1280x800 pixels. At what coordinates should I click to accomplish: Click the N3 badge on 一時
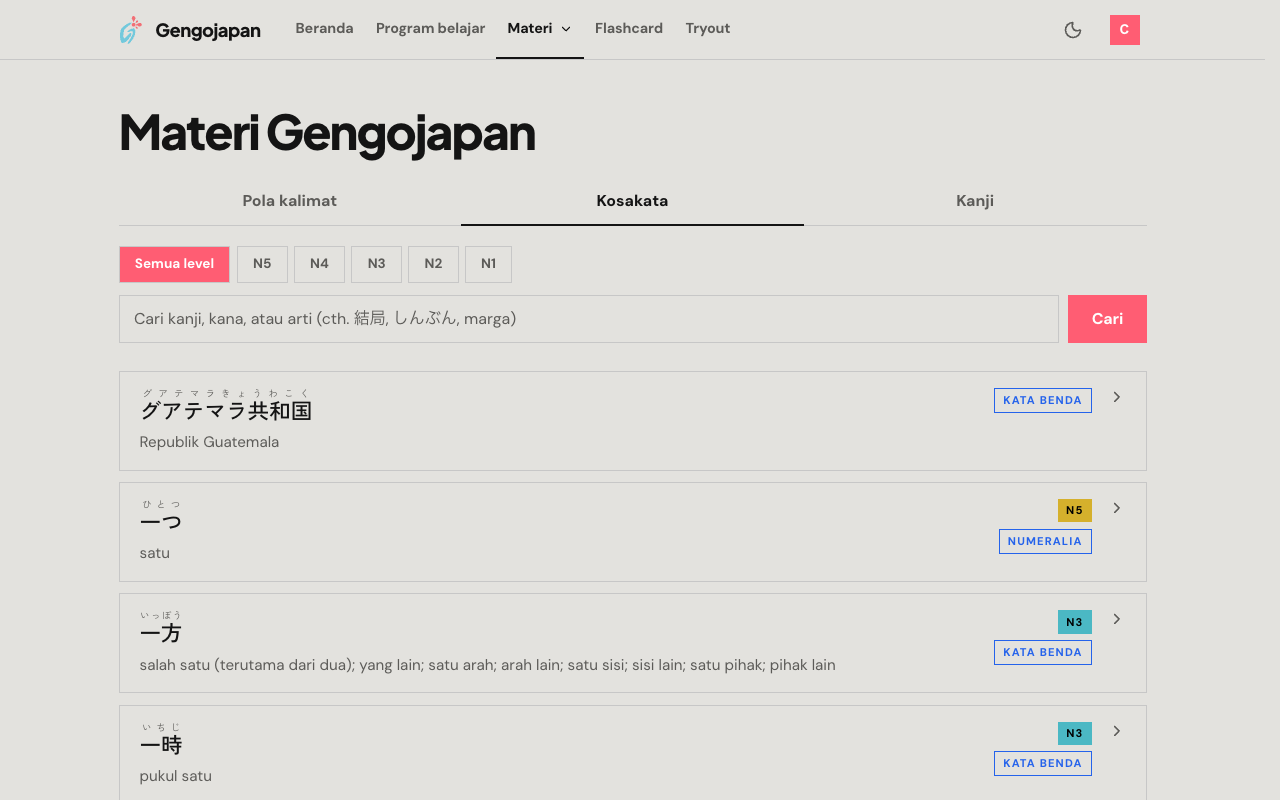pos(1075,733)
